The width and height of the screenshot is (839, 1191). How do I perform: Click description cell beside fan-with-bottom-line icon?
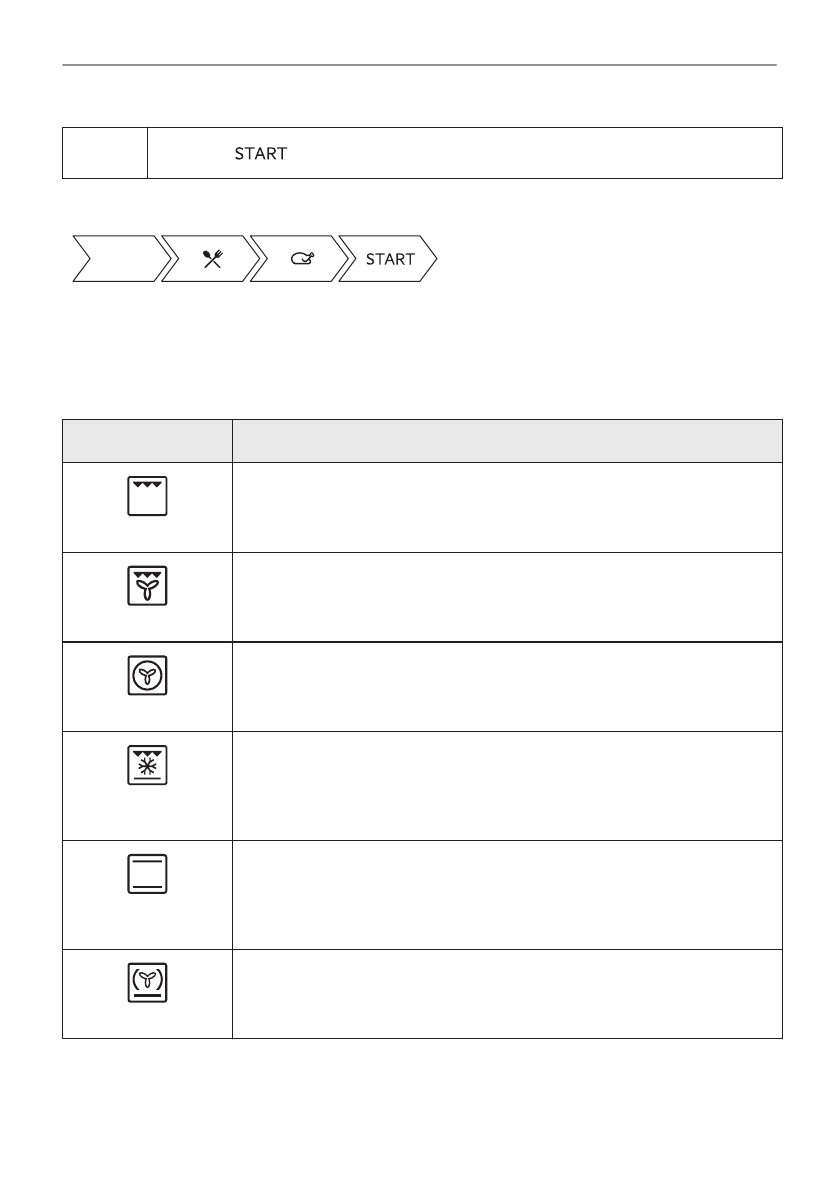(x=506, y=993)
